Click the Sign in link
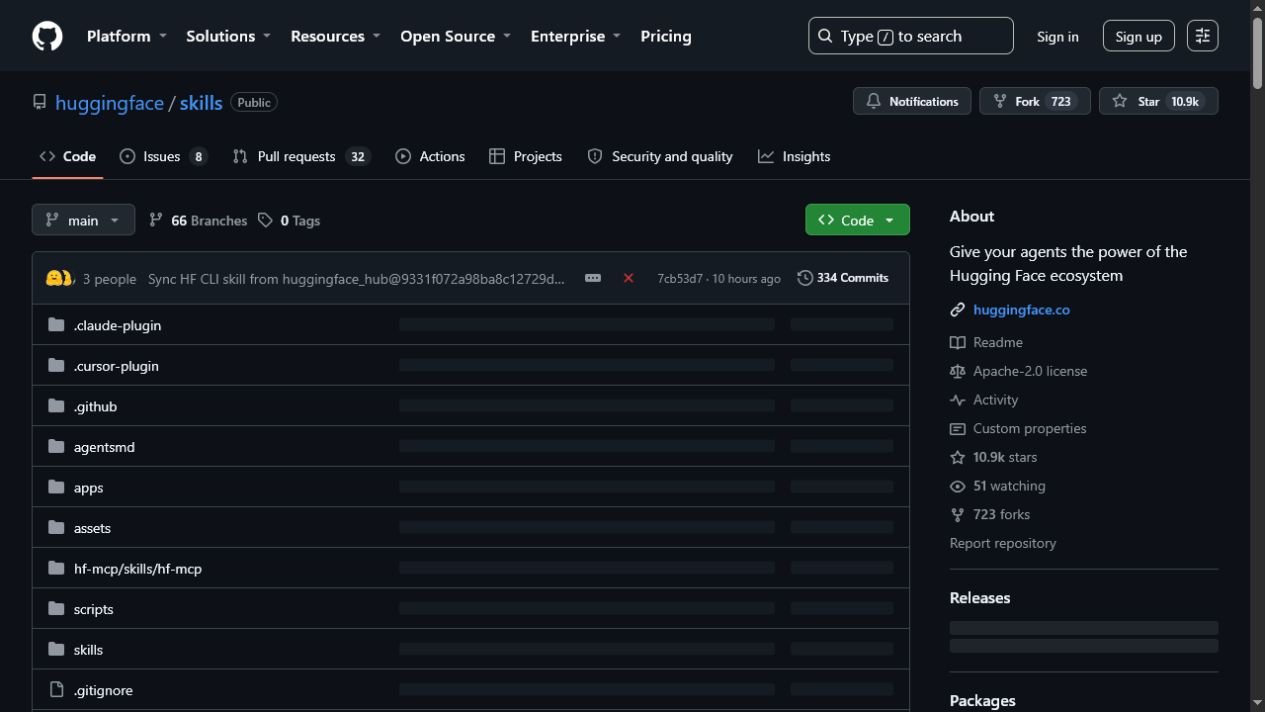Screen dimensions: 1265x712 click(x=1057, y=36)
